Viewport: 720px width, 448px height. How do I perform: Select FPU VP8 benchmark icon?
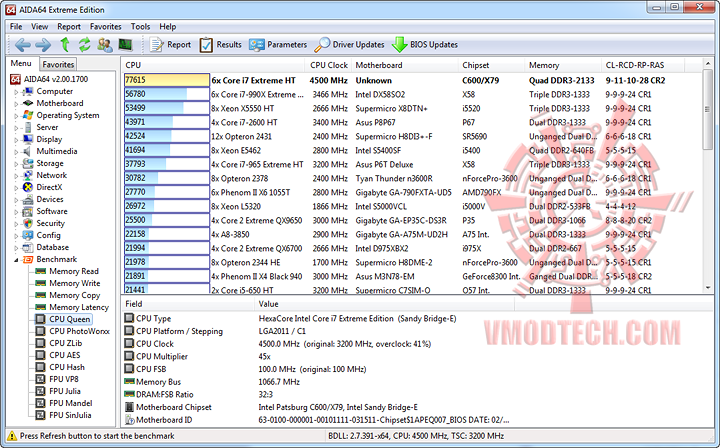[x=41, y=379]
